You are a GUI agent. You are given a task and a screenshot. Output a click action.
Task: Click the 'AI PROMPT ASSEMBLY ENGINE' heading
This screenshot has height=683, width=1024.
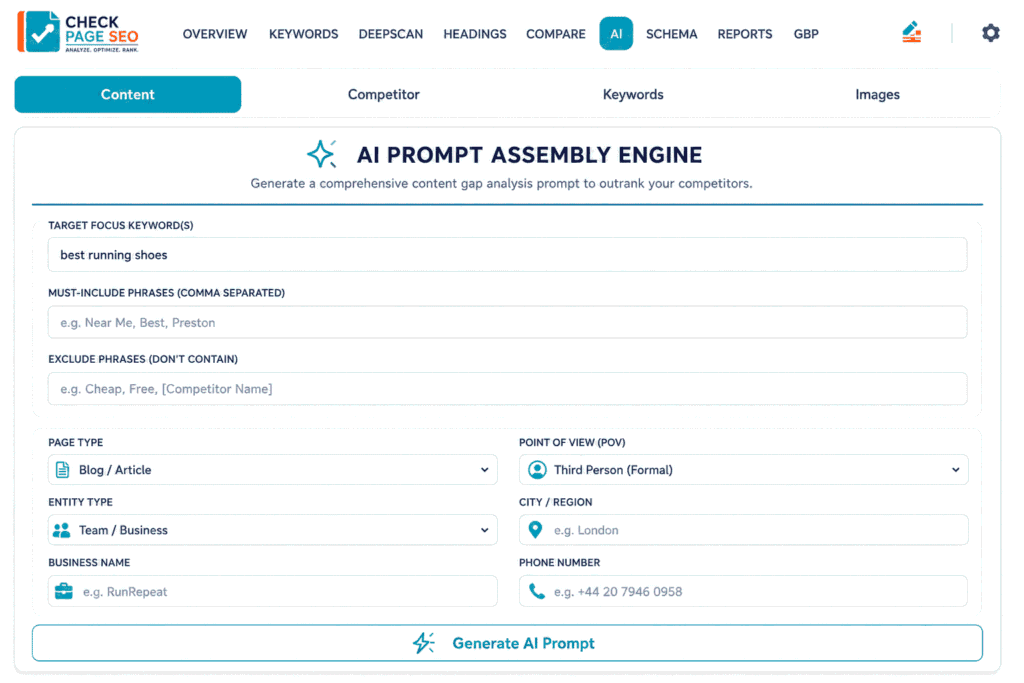tap(529, 155)
